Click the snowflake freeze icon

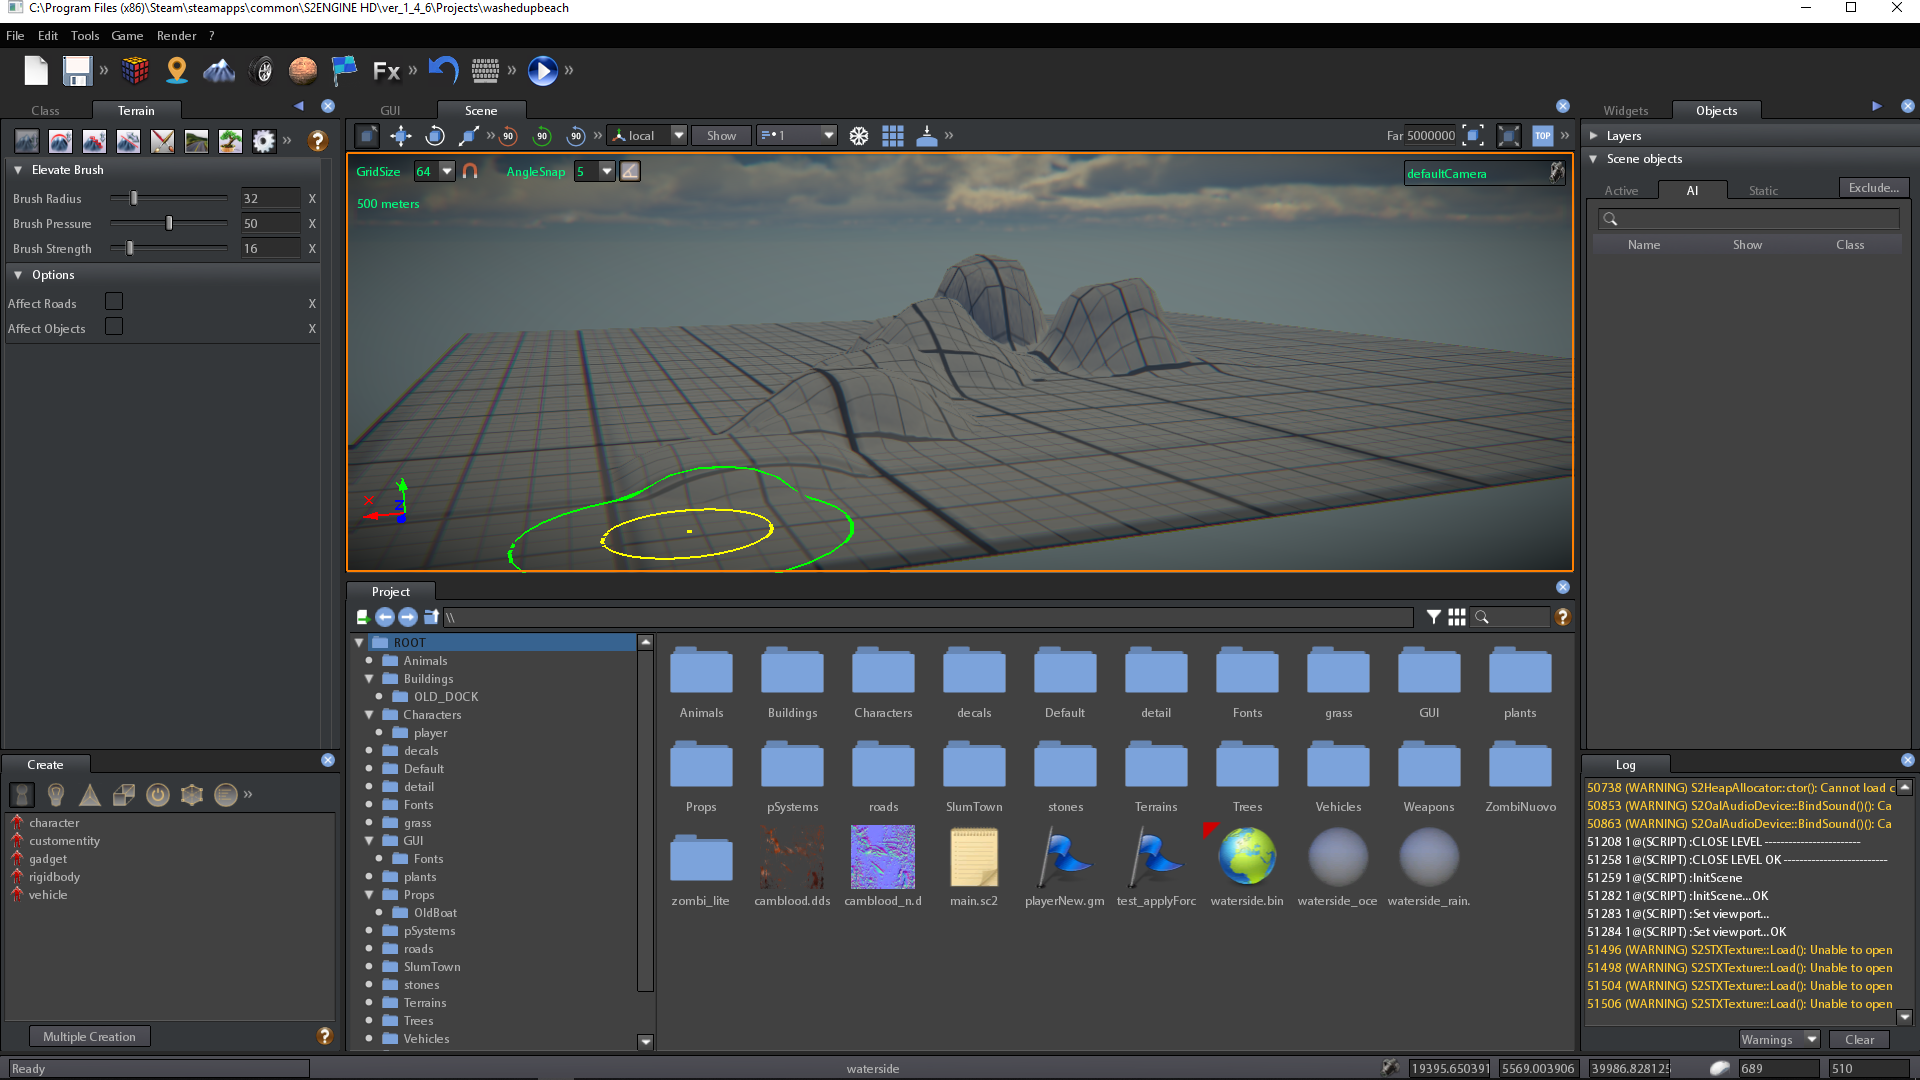pos(859,136)
